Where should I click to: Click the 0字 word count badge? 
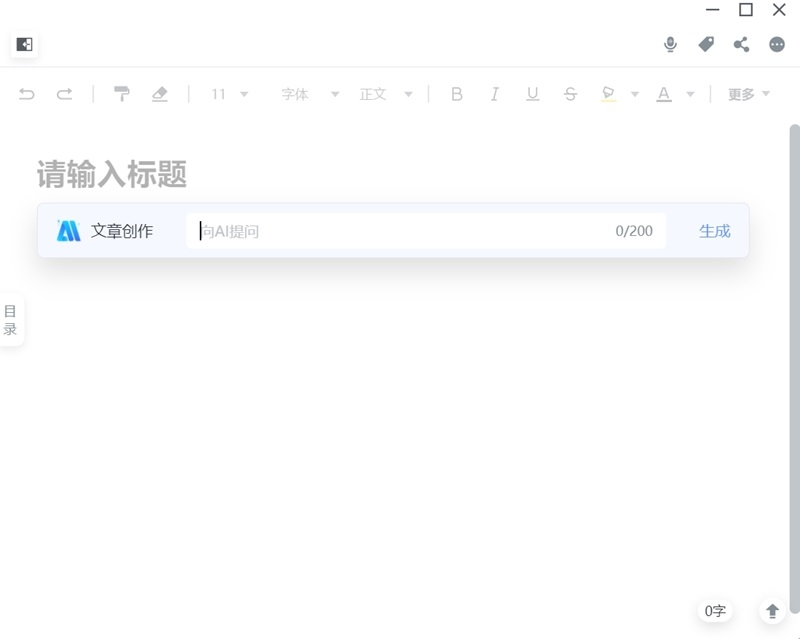[715, 611]
